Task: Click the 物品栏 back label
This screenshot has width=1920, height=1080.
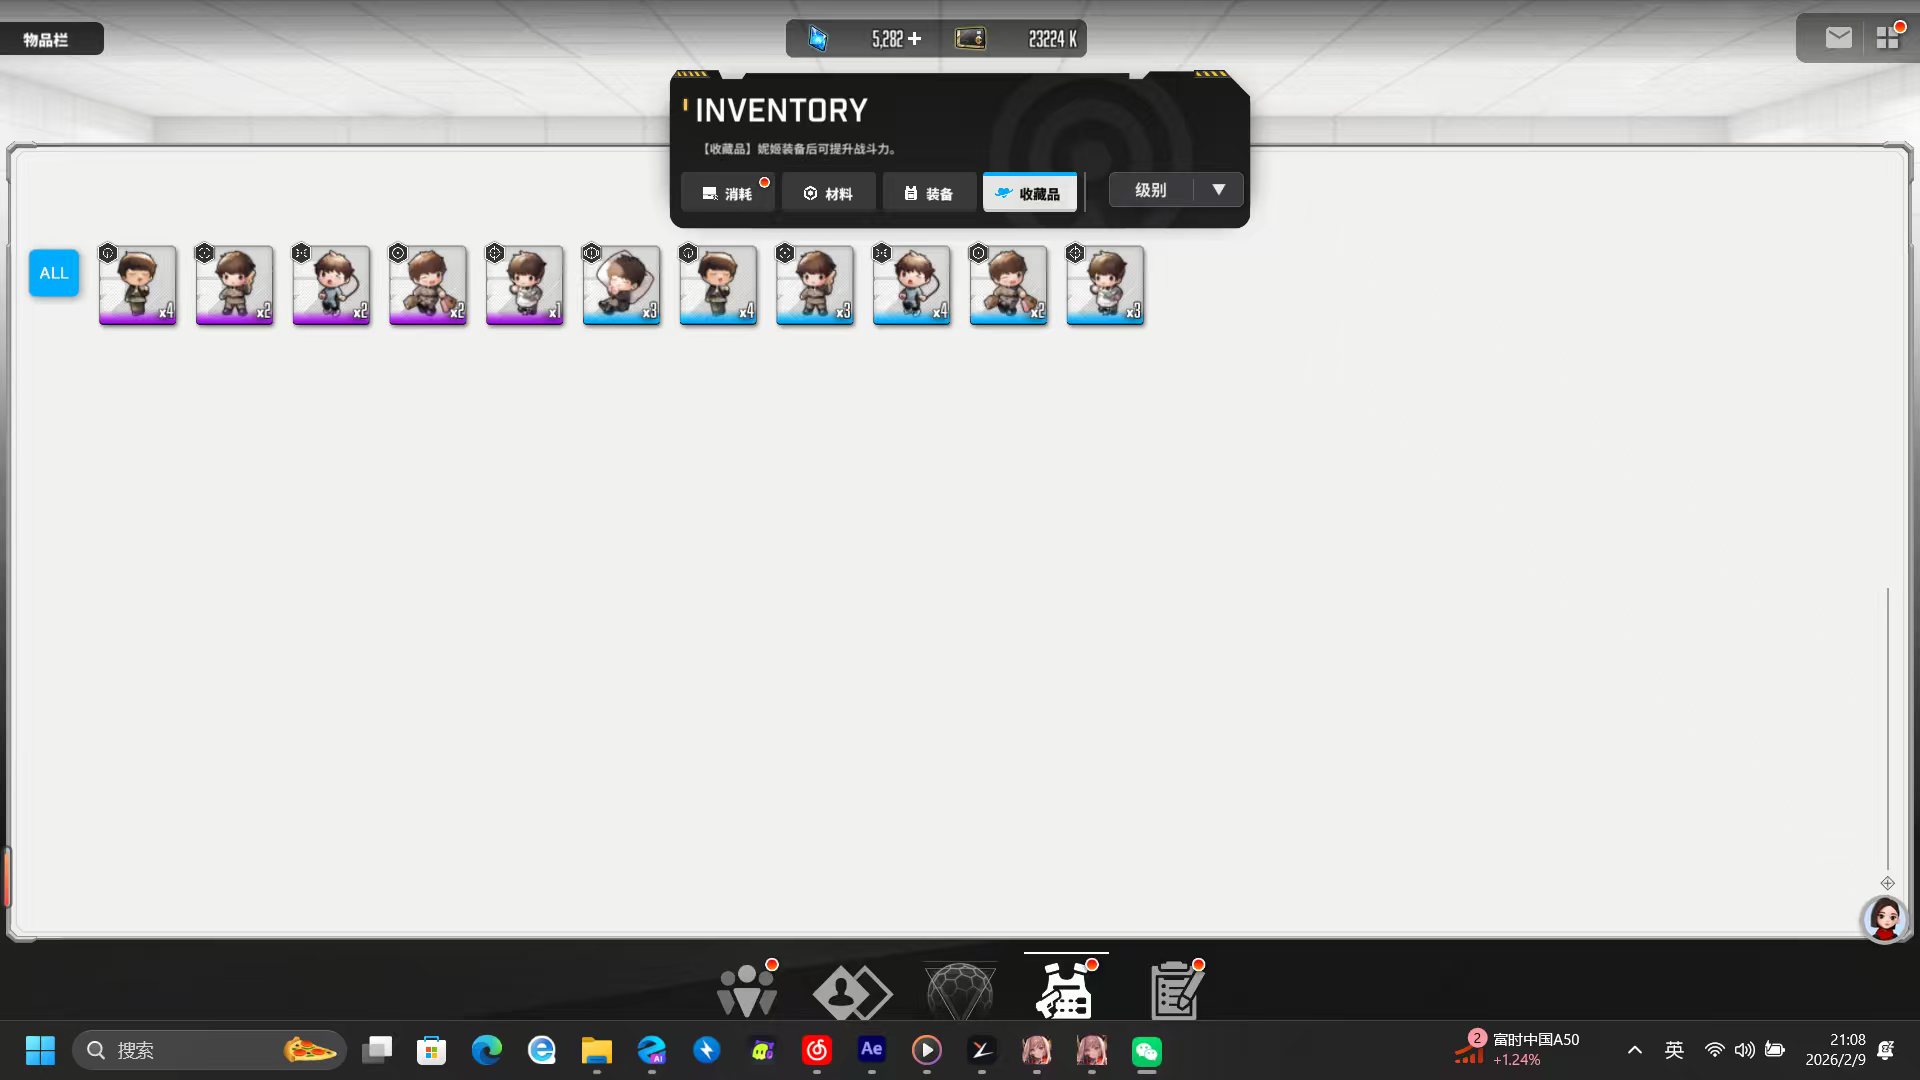Action: pyautogui.click(x=47, y=40)
